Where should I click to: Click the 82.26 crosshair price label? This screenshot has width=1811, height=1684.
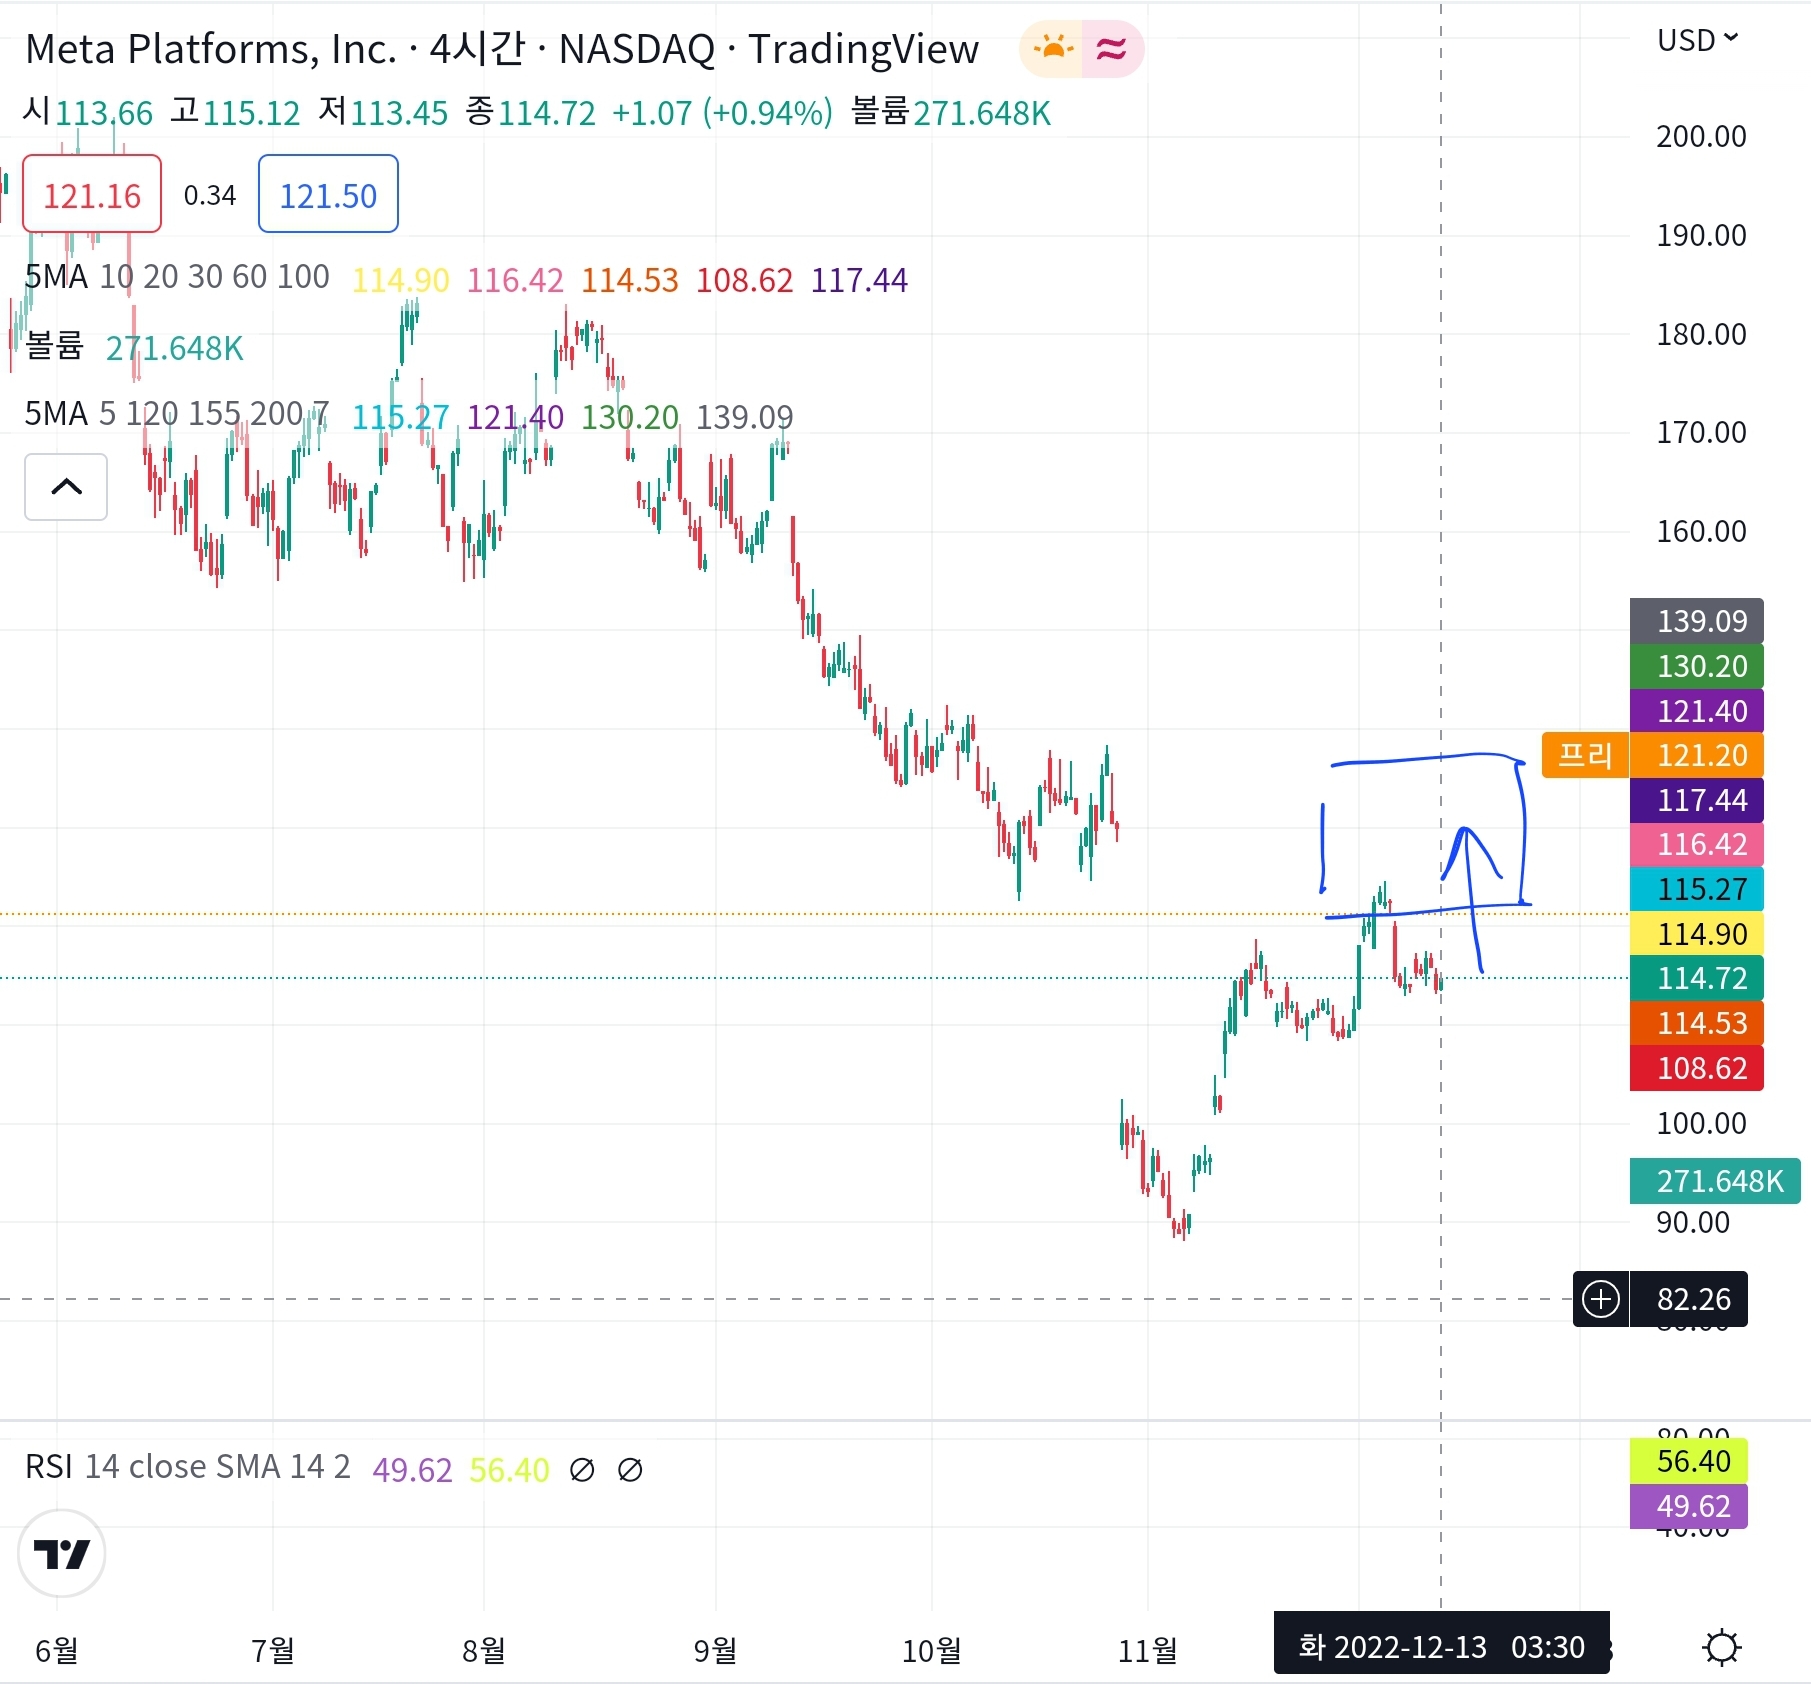click(x=1688, y=1299)
